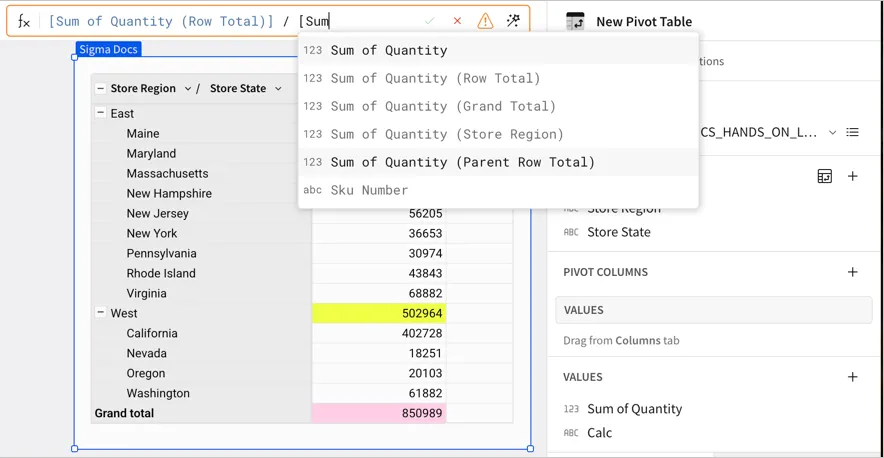Open the list view icon beside data source

852,132
